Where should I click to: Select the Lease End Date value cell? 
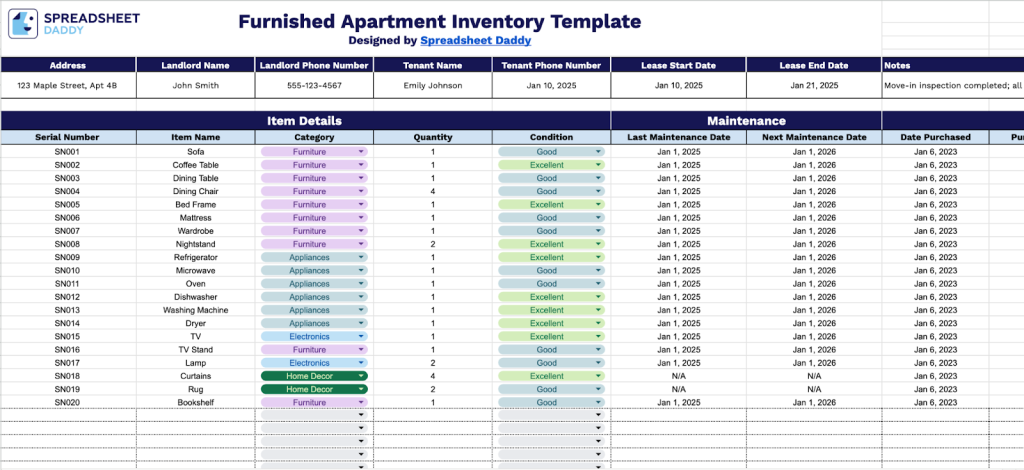pos(812,86)
